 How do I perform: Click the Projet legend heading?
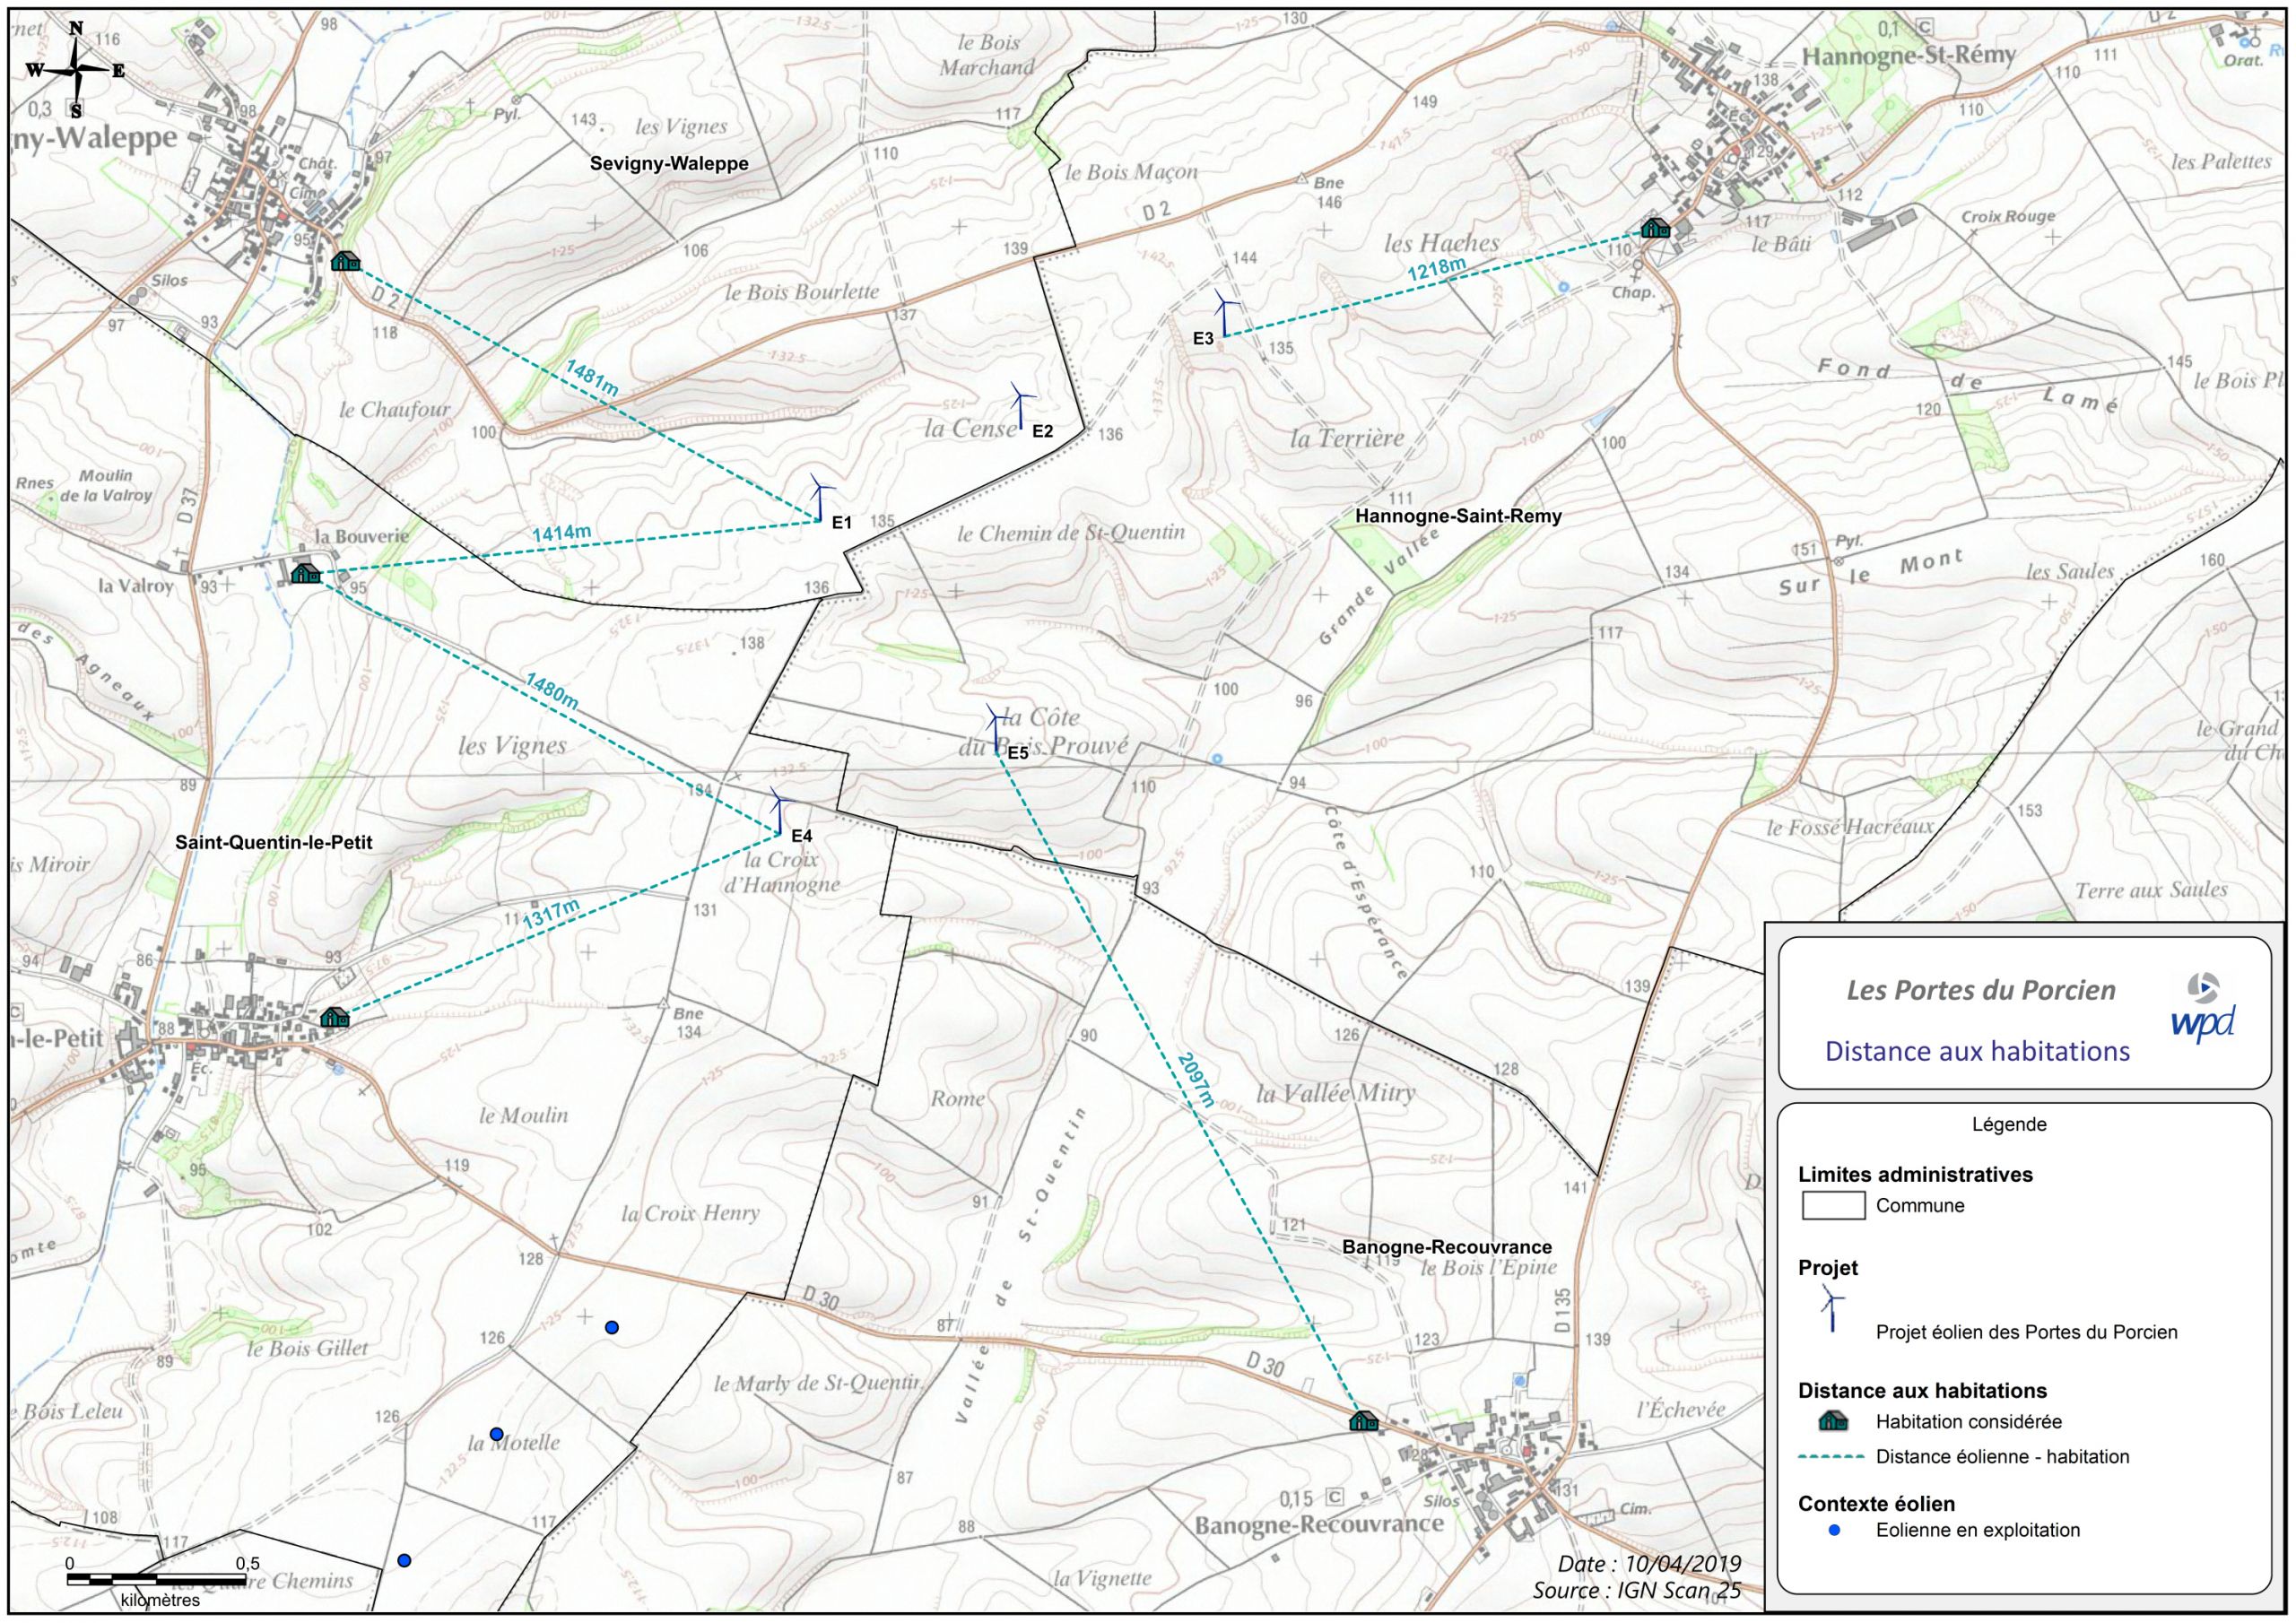click(x=1828, y=1267)
